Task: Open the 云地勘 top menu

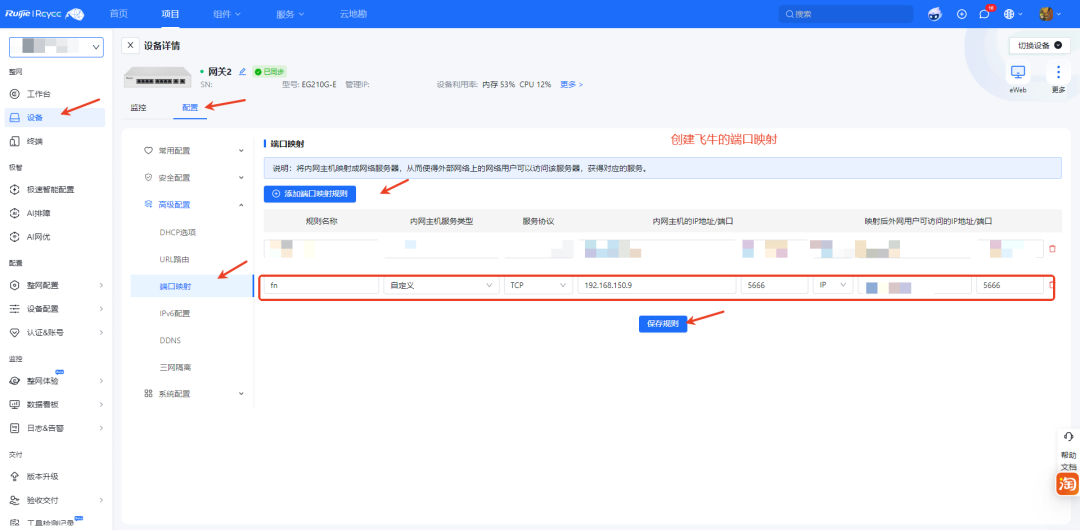Action: (x=353, y=14)
